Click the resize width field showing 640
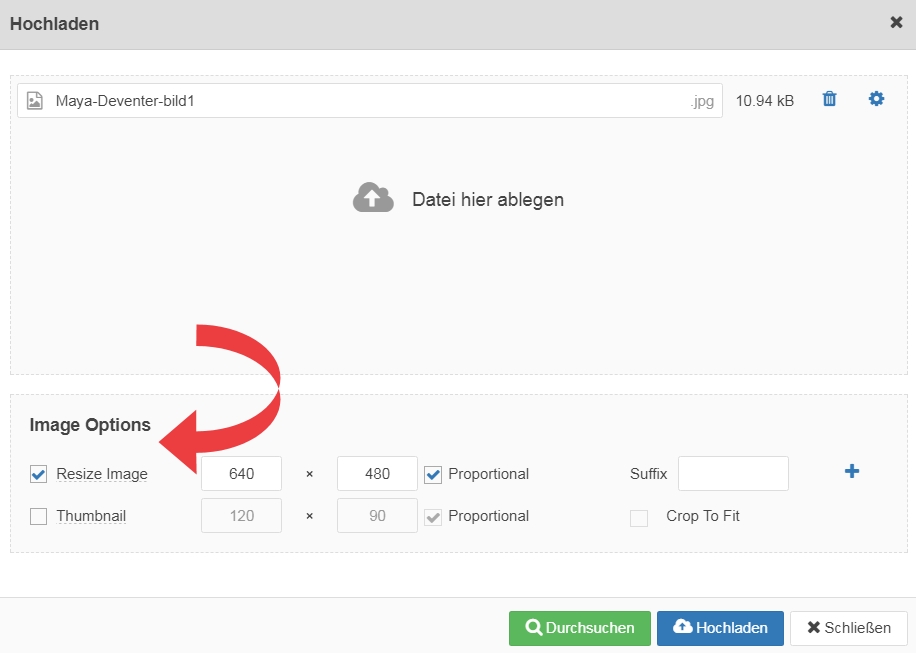 241,474
